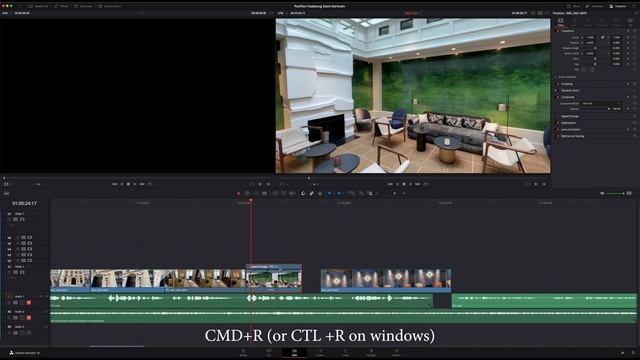Mute the Audio 2 track
Viewport: 640px width, 360px height.
coord(29,318)
